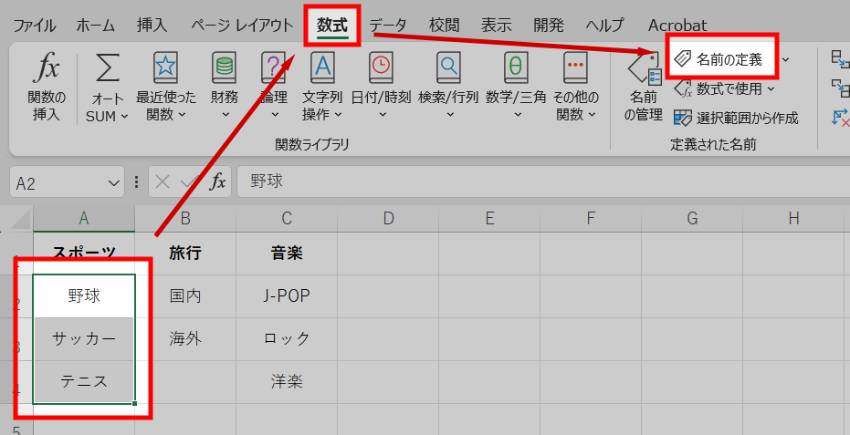Viewport: 850px width, 435px height.
Task: Open the 財務 functions book icon
Action: [224, 68]
